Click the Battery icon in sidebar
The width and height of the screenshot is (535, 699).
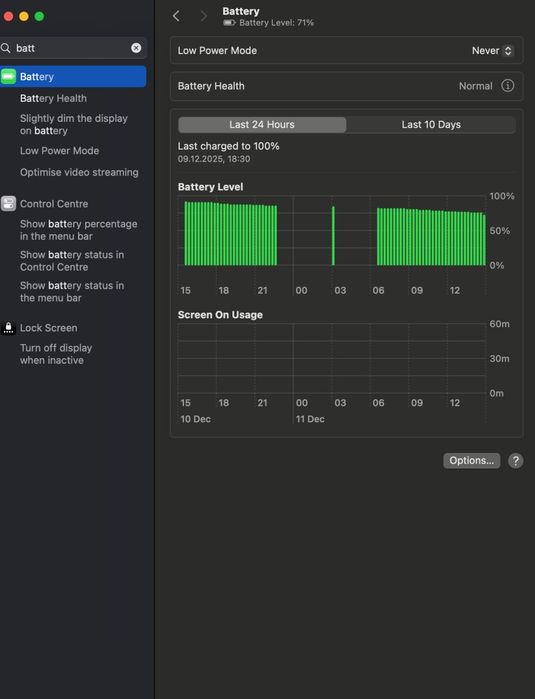tap(8, 77)
